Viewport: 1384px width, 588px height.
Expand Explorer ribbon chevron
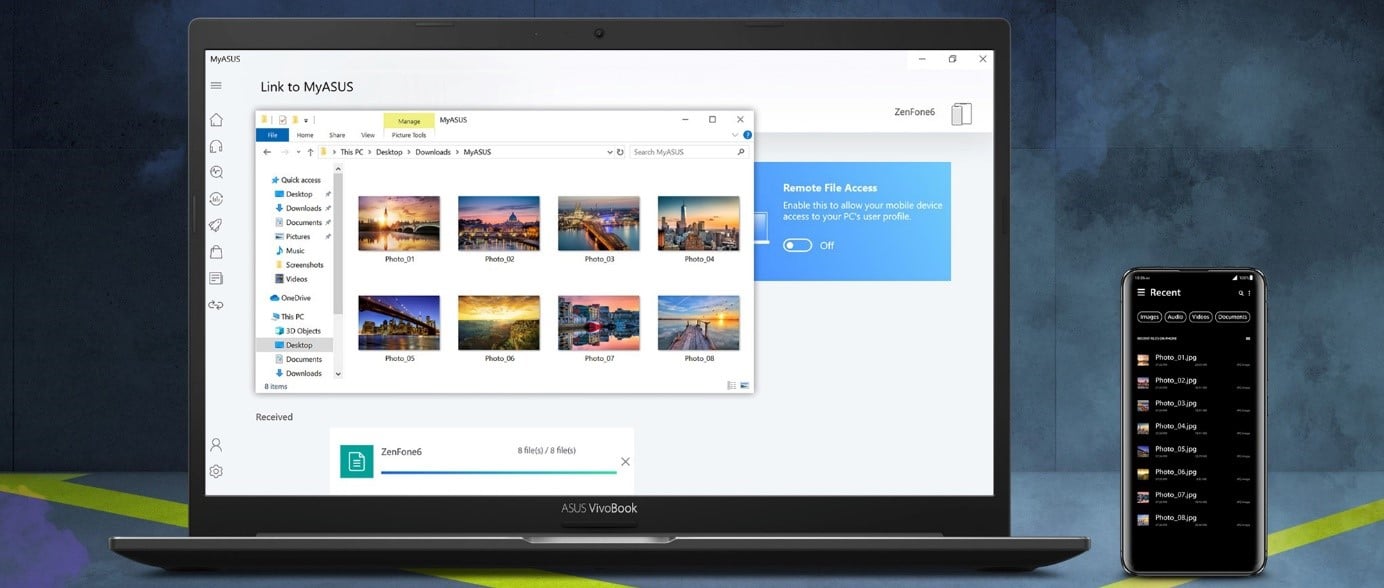click(x=736, y=135)
